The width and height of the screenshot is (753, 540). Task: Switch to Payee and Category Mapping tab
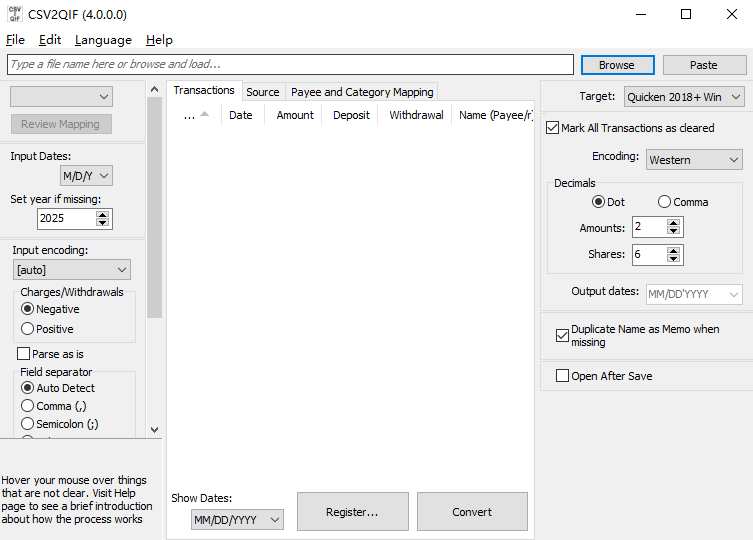(362, 92)
